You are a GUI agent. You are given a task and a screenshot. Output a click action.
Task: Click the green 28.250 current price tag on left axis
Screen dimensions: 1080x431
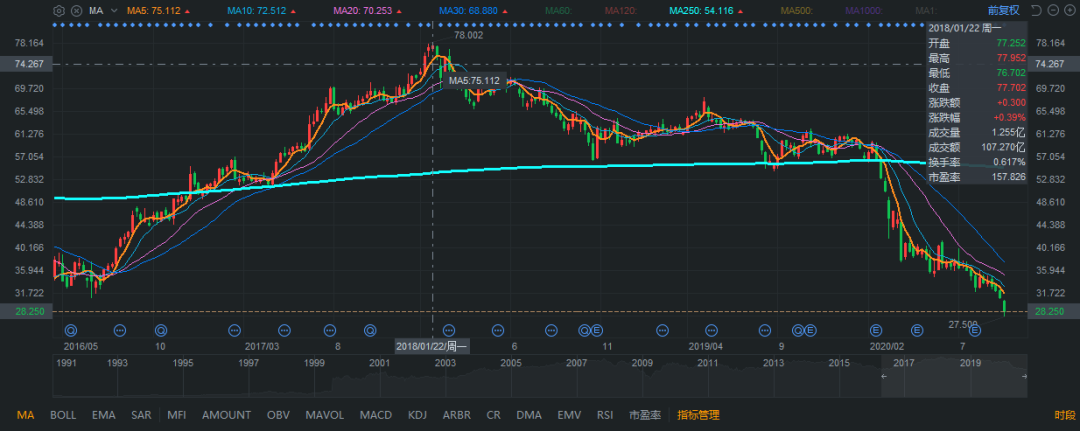pos(27,311)
